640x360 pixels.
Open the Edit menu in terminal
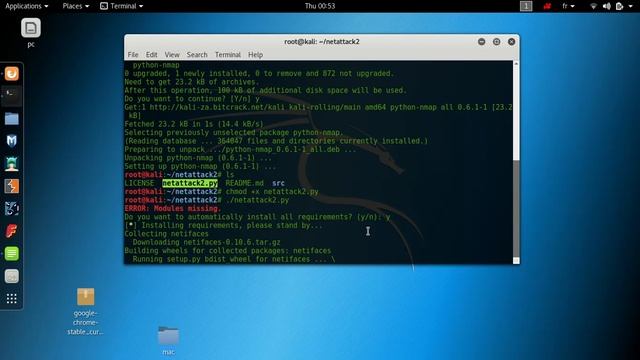pyautogui.click(x=151, y=55)
